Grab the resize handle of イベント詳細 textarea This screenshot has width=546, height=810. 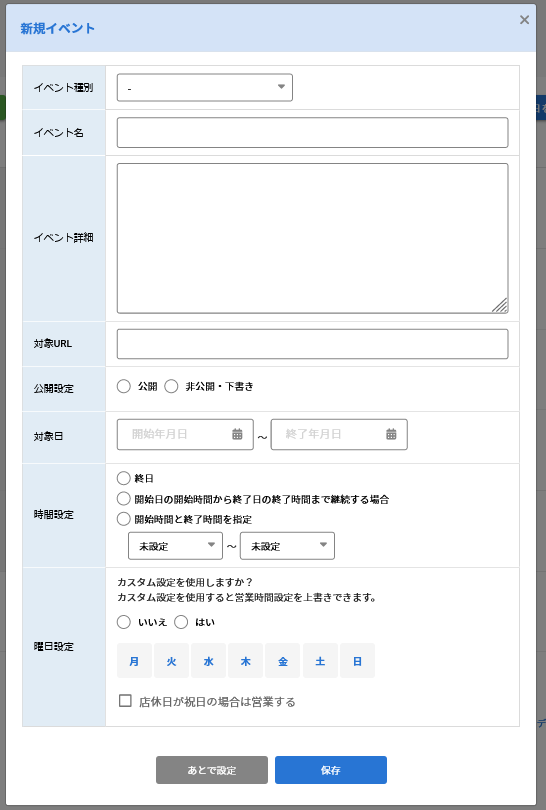point(500,305)
